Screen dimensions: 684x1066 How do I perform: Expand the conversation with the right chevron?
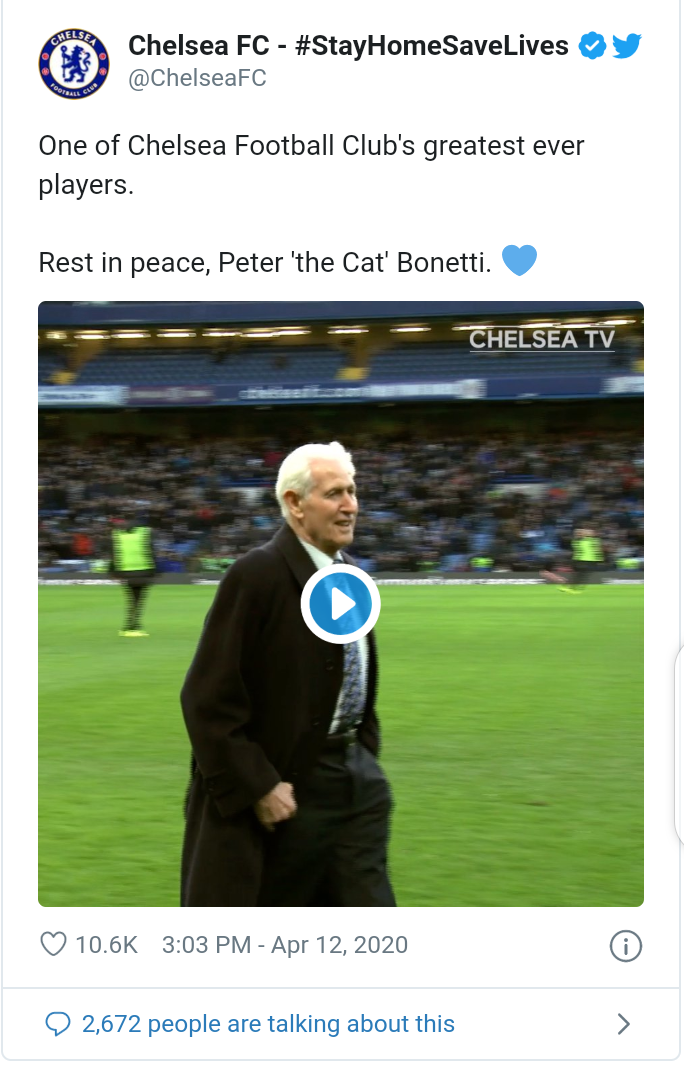tap(624, 1024)
